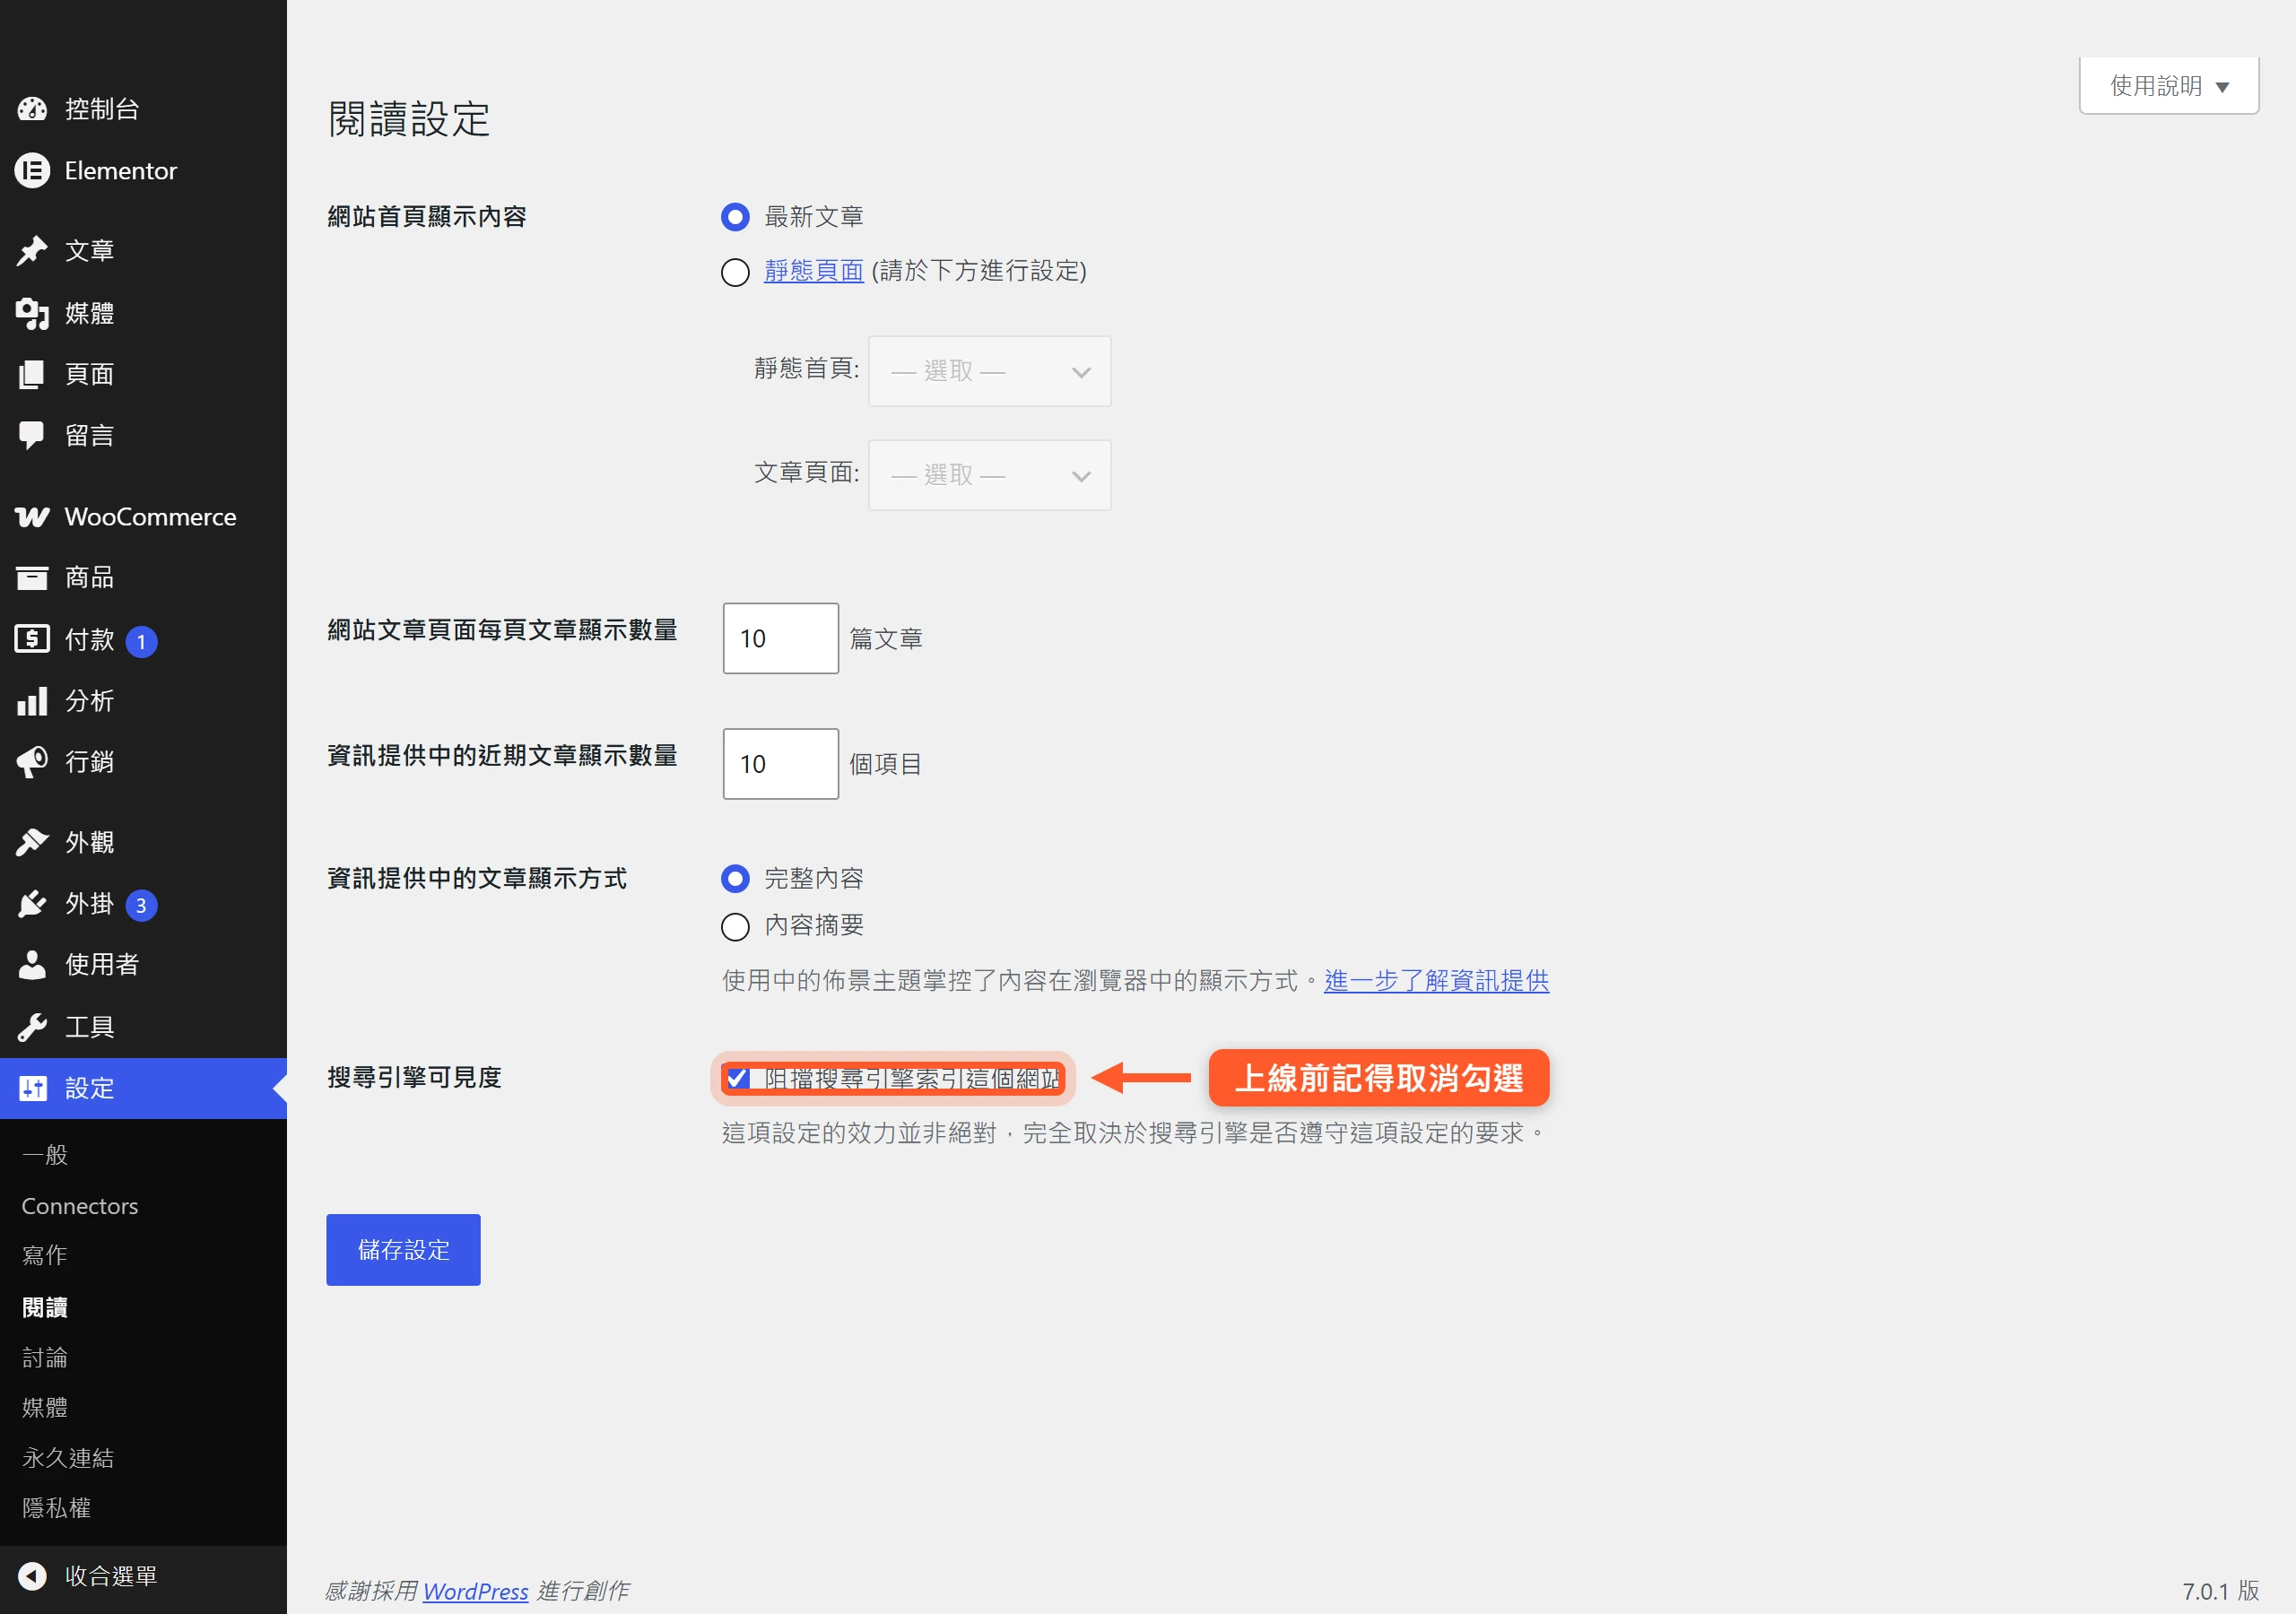This screenshot has width=2296, height=1614.
Task: Go to the 隱私權 settings submenu
Action: [x=56, y=1508]
